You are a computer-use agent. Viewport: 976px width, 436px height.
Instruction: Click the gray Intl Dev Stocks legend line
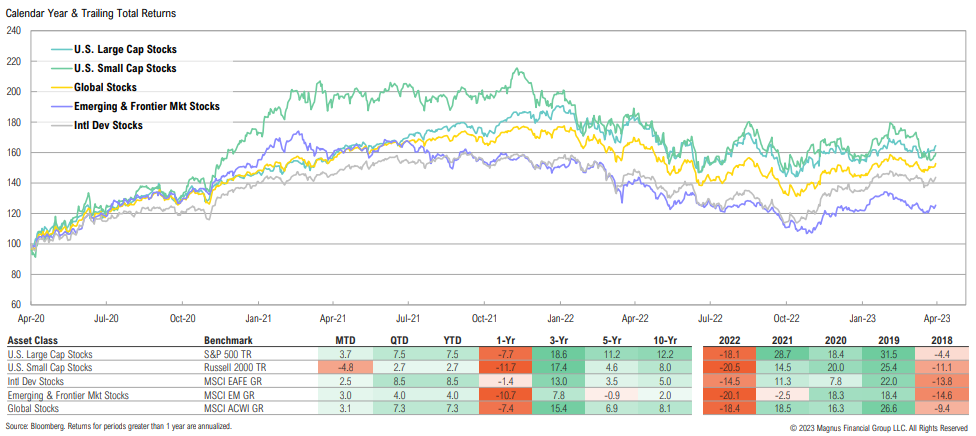click(x=61, y=125)
